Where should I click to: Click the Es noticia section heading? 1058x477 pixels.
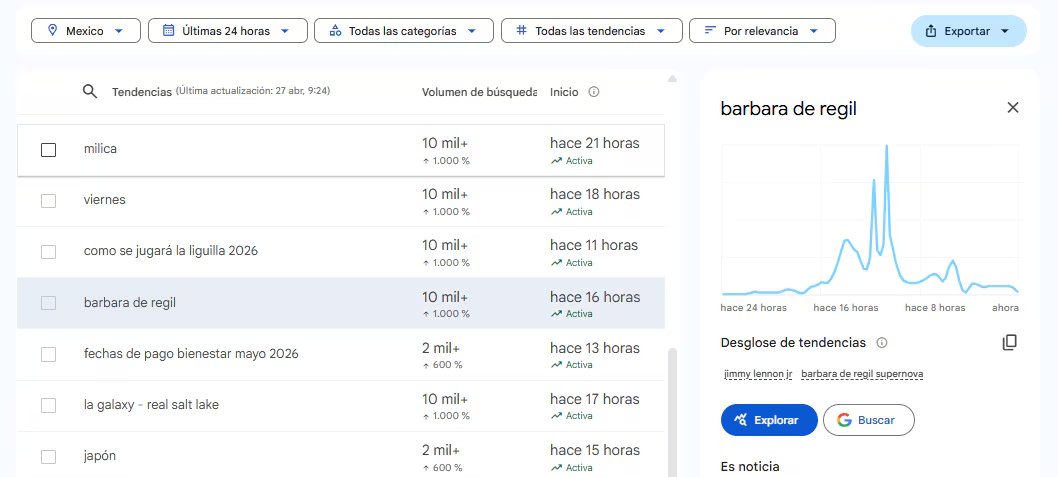750,466
